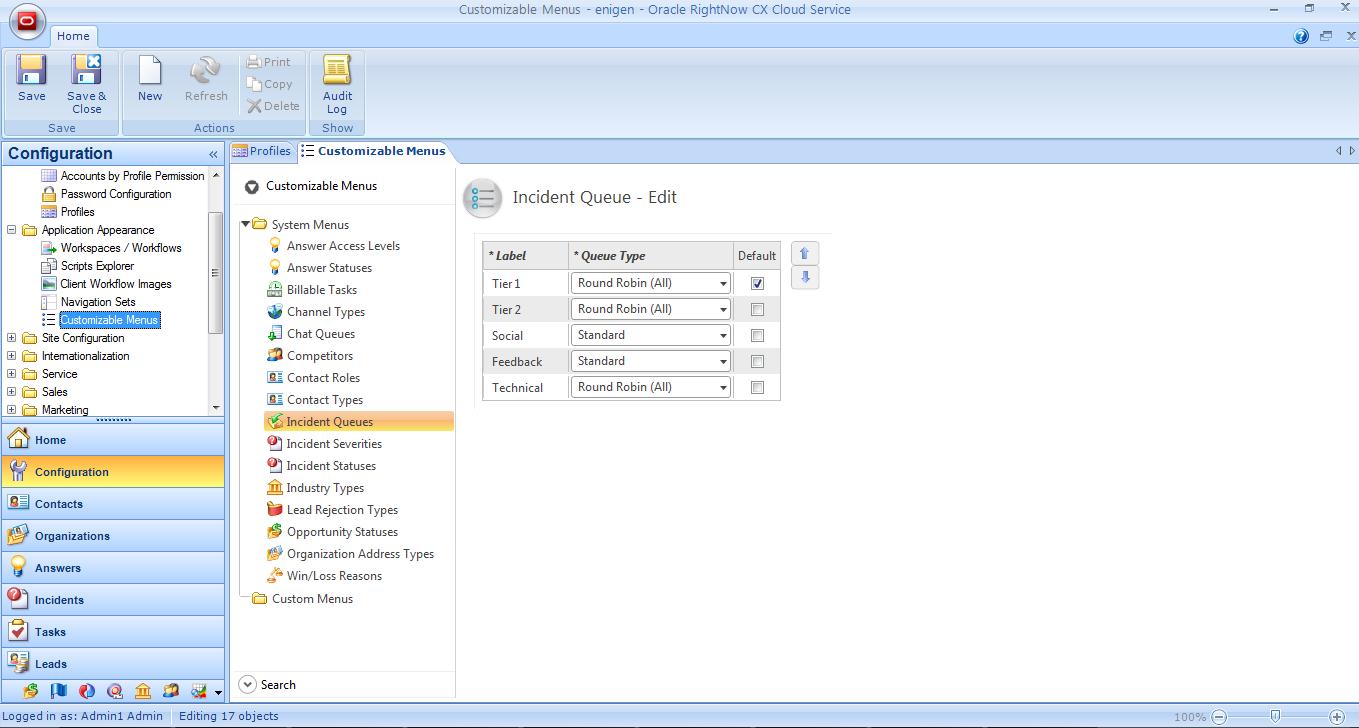1359x728 pixels.
Task: Uncheck Default checkbox for Tier 1
Action: click(x=757, y=284)
